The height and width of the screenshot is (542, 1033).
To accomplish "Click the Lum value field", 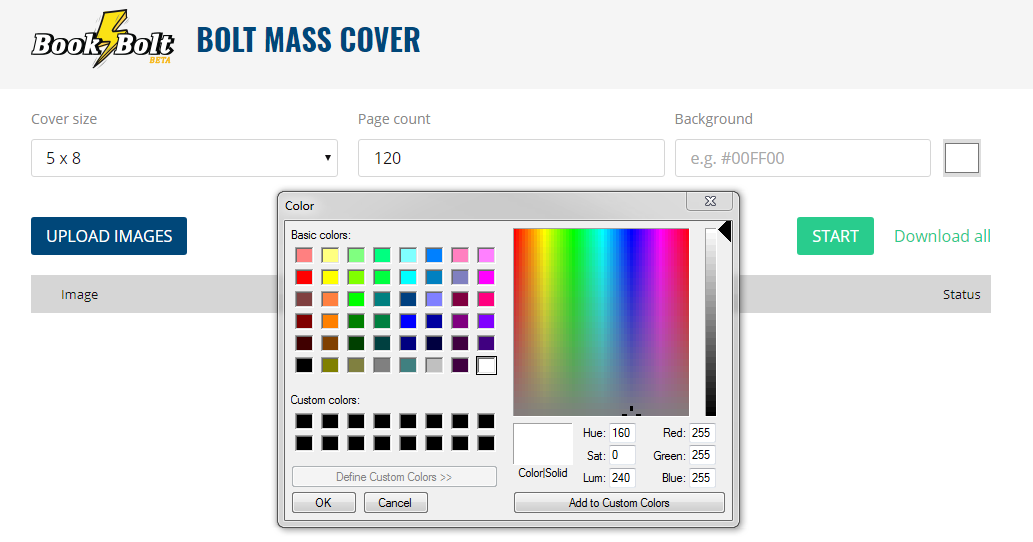I will [x=622, y=477].
